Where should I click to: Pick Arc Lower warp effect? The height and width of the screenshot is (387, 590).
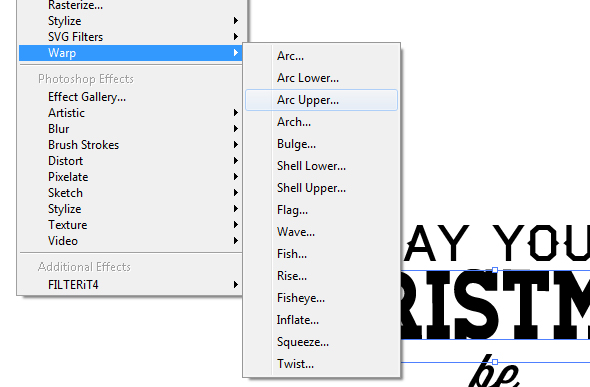pyautogui.click(x=321, y=78)
